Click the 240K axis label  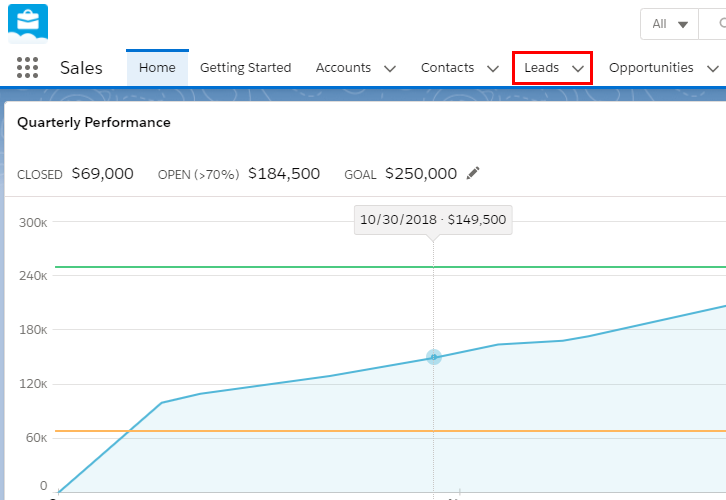[x=33, y=276]
